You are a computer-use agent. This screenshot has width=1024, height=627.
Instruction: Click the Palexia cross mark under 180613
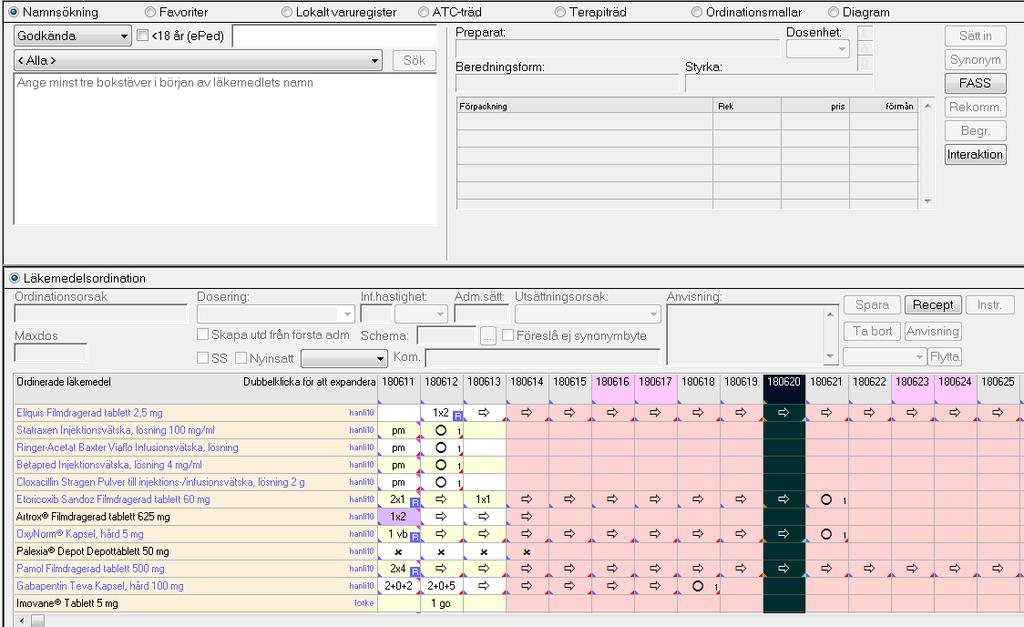[484, 552]
